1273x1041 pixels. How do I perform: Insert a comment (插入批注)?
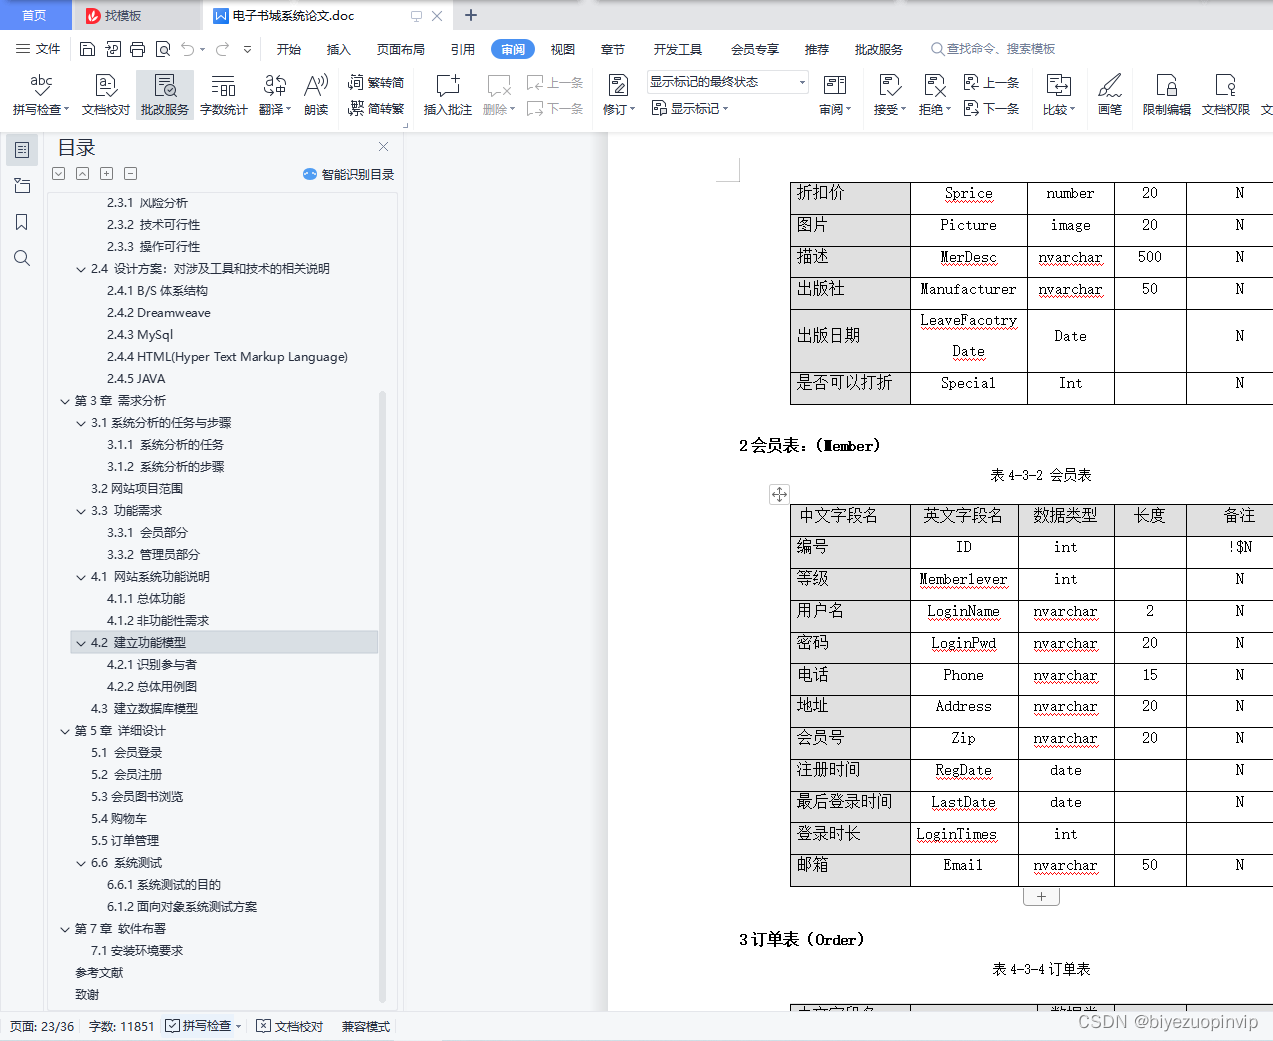coord(447,95)
